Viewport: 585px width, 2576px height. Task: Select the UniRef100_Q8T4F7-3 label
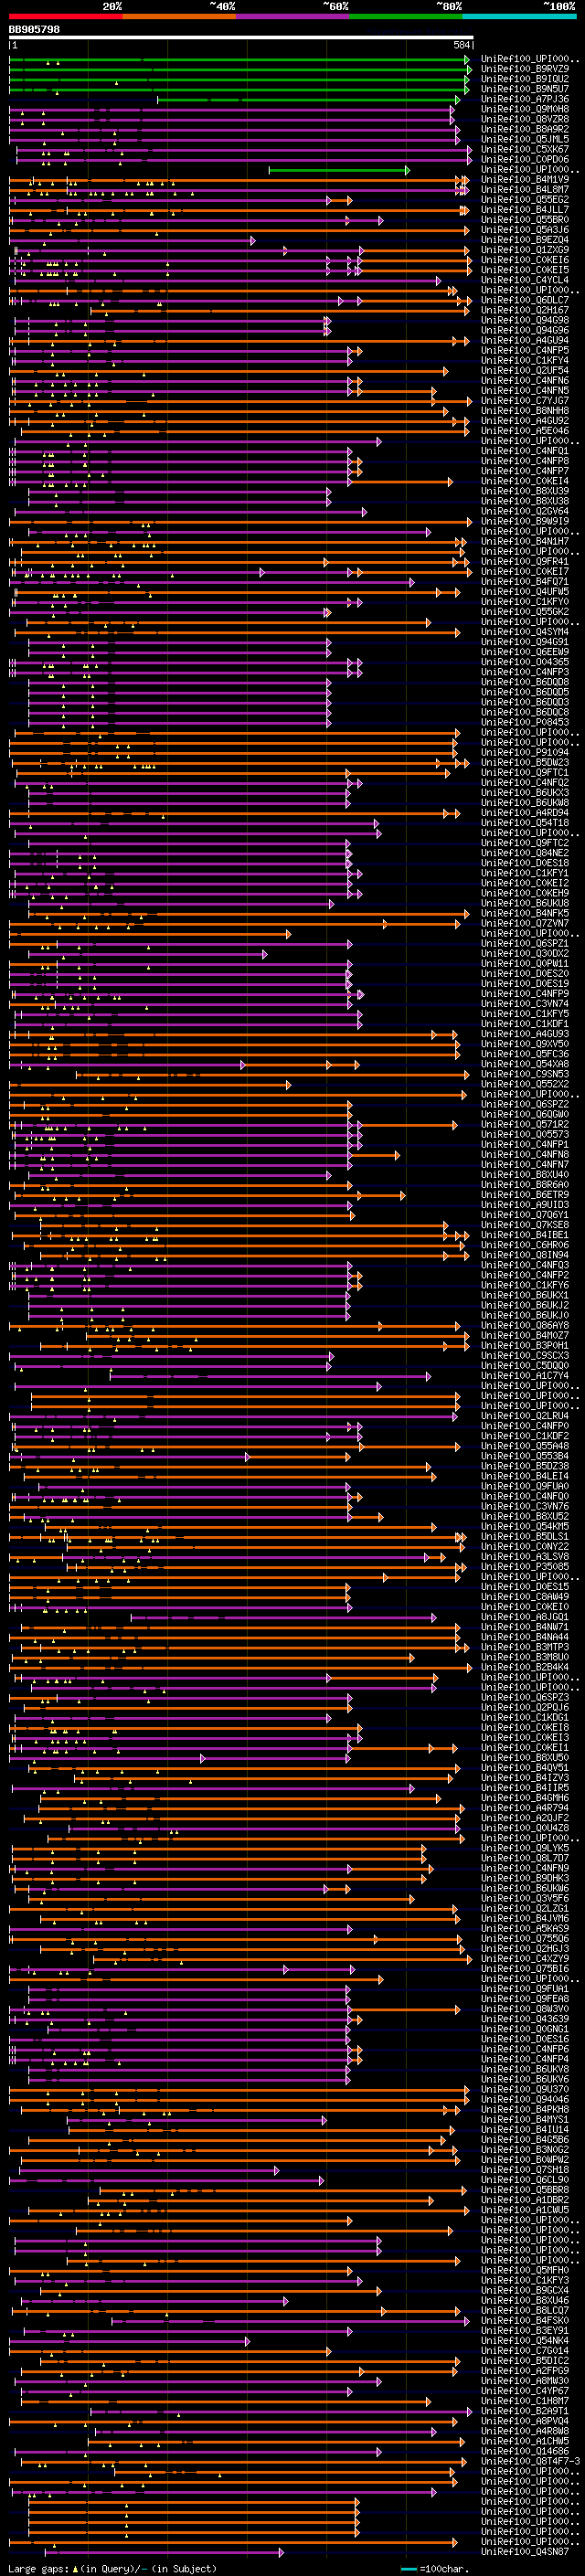click(530, 2460)
